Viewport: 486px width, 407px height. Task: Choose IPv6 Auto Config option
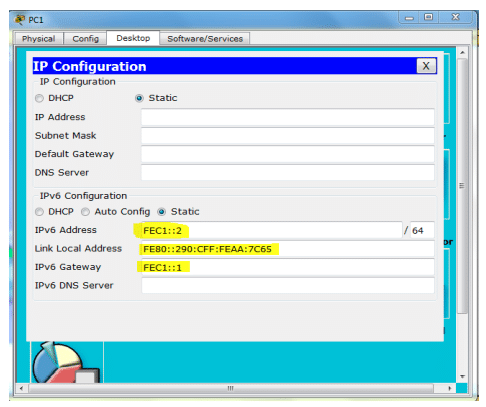point(85,212)
